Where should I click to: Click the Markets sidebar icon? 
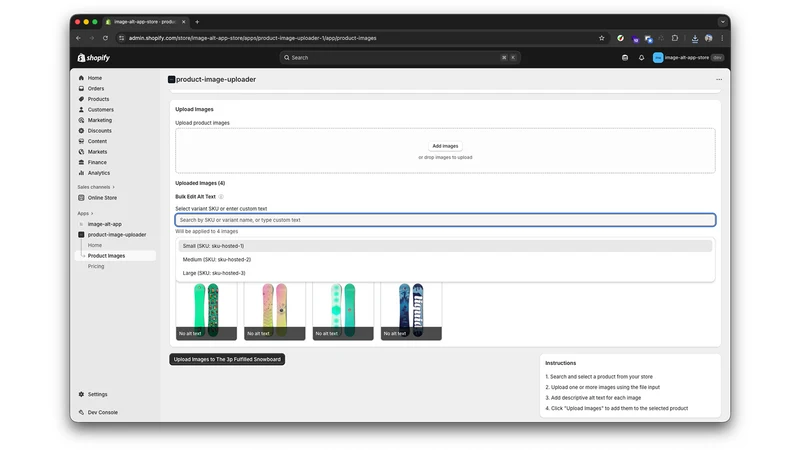81,152
